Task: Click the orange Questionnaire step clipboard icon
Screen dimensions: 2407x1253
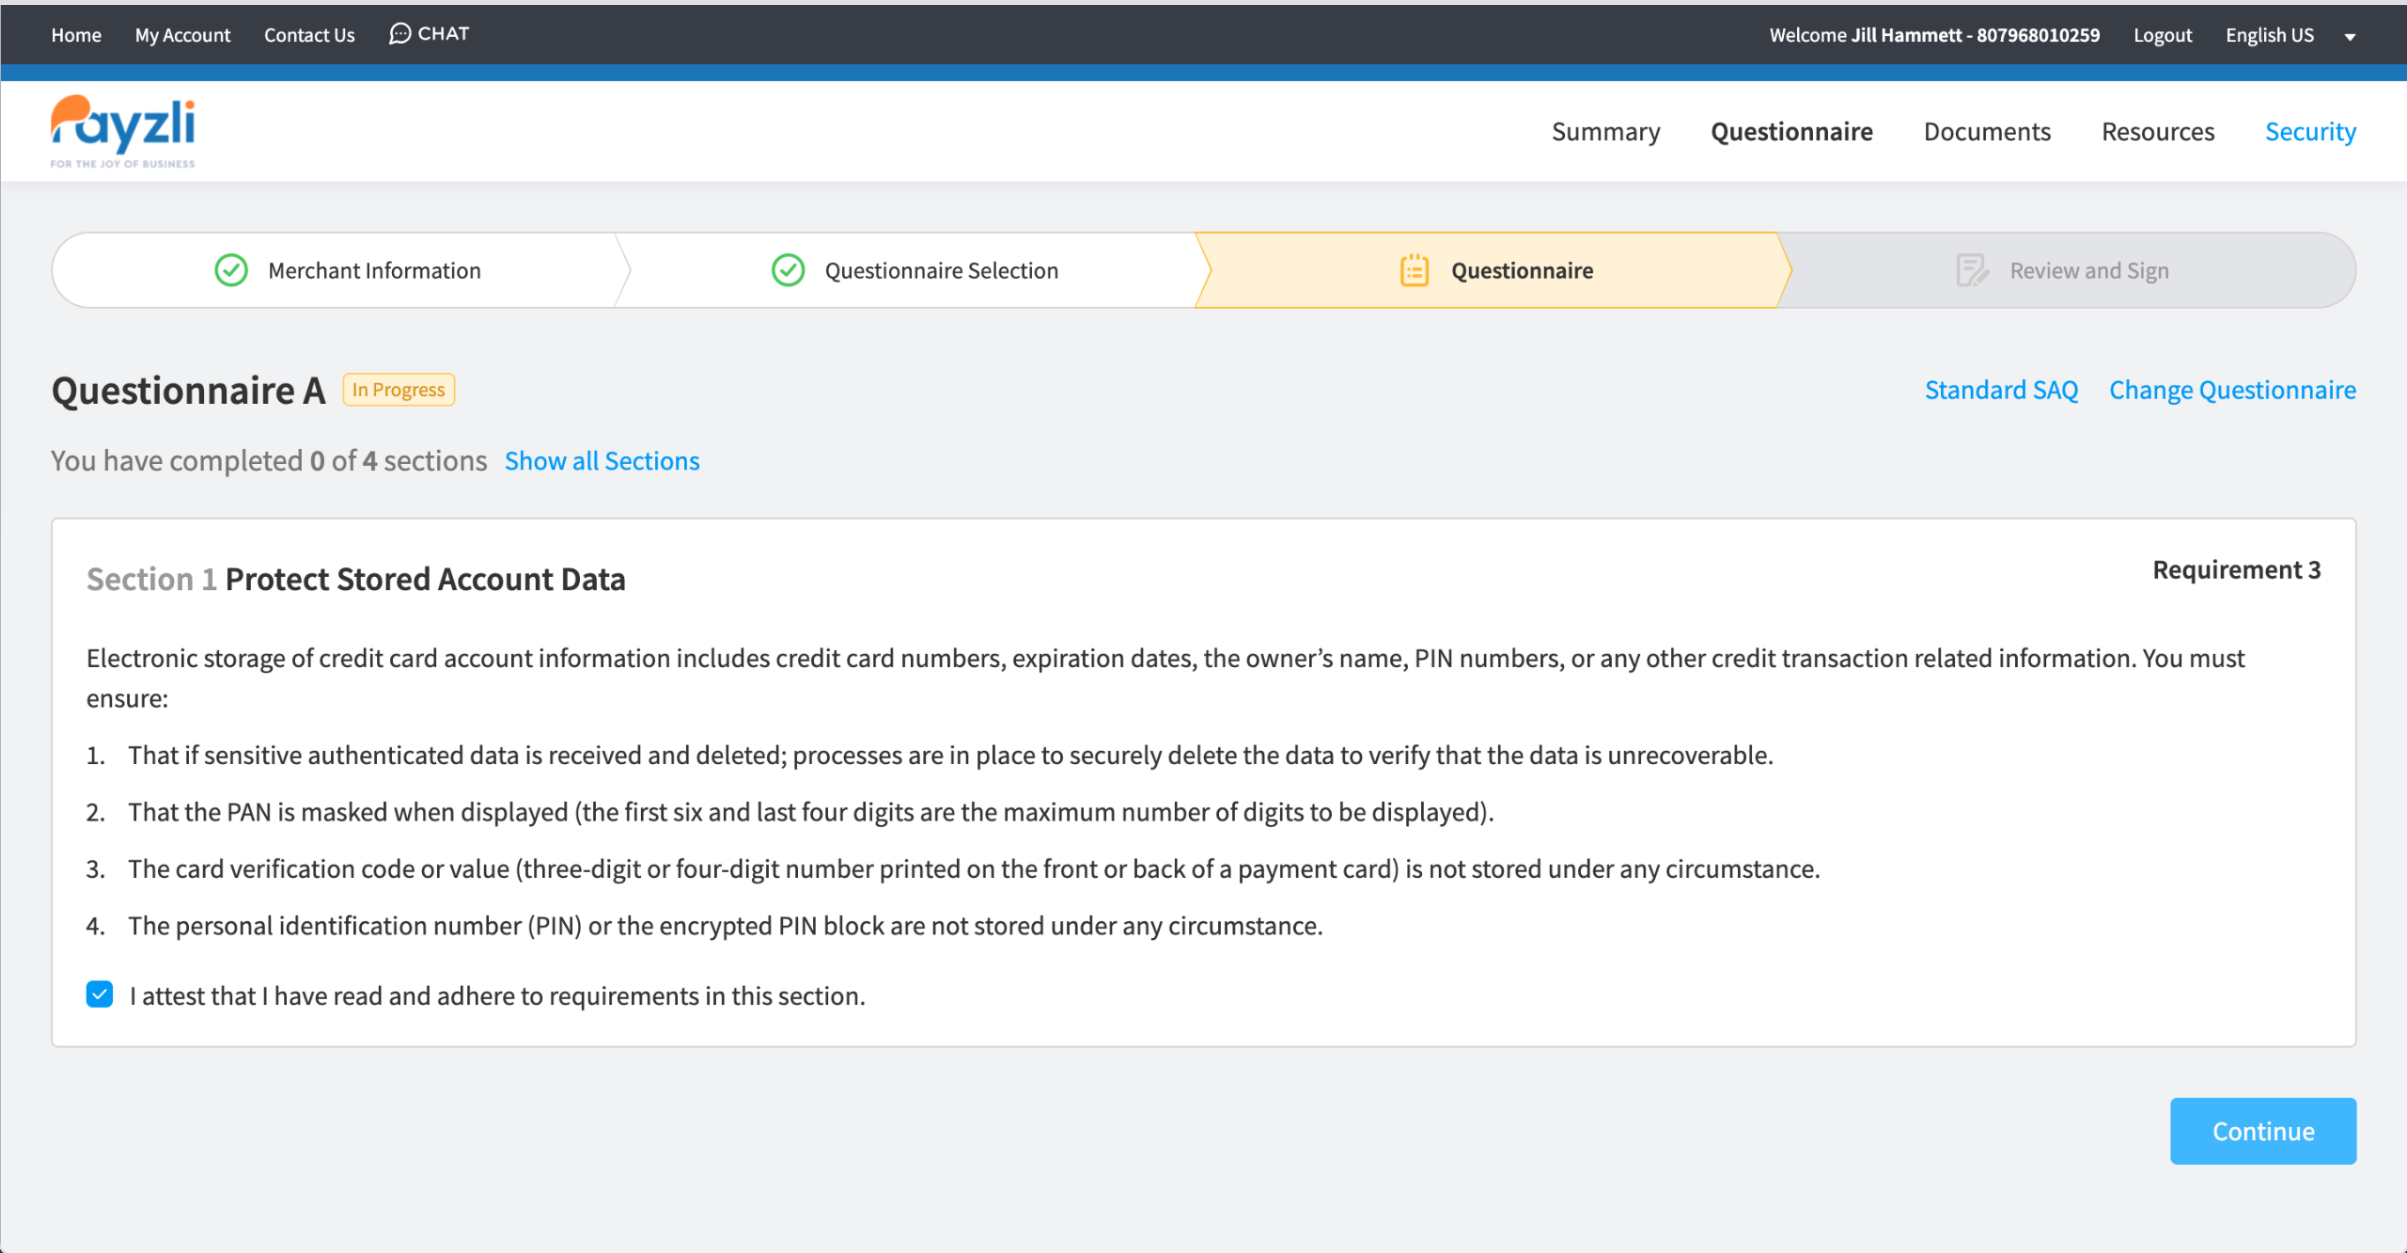Action: [x=1414, y=270]
